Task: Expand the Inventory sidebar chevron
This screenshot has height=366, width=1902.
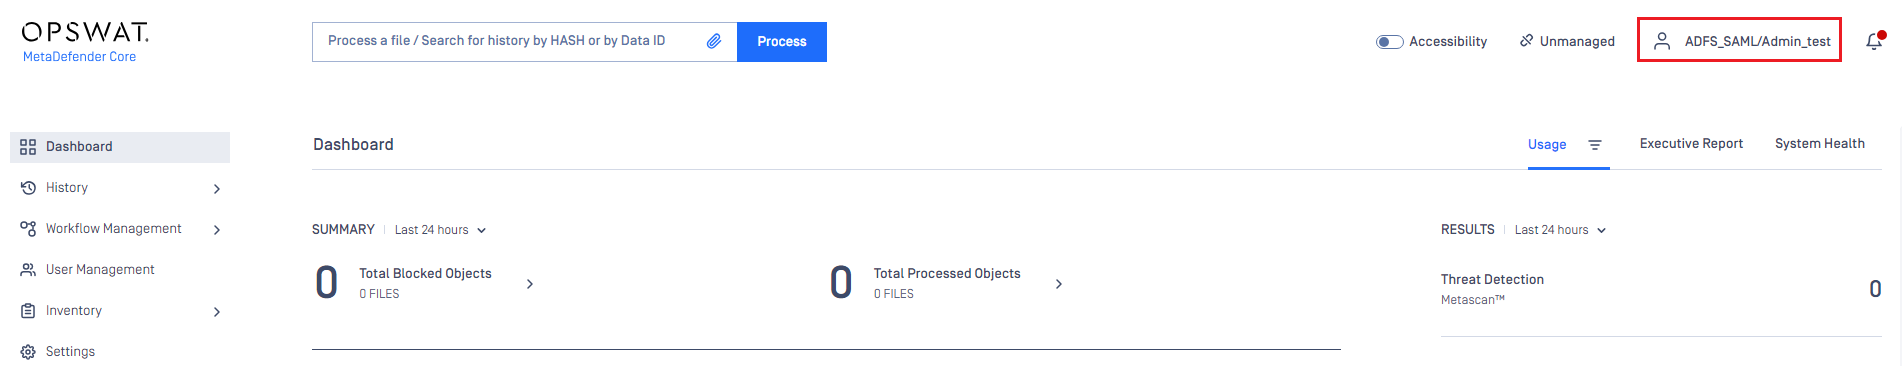Action: [x=217, y=312]
